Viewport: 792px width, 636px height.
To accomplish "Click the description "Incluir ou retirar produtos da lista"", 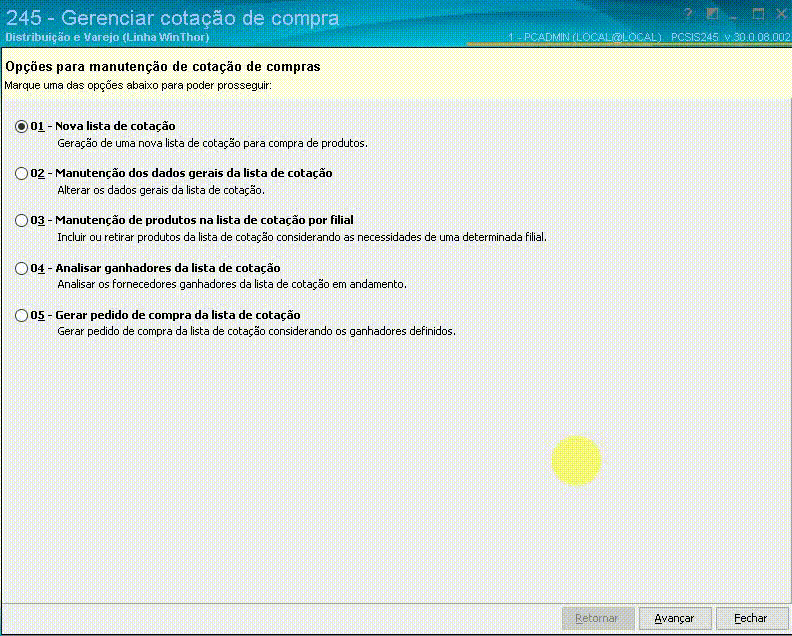I will [x=302, y=237].
